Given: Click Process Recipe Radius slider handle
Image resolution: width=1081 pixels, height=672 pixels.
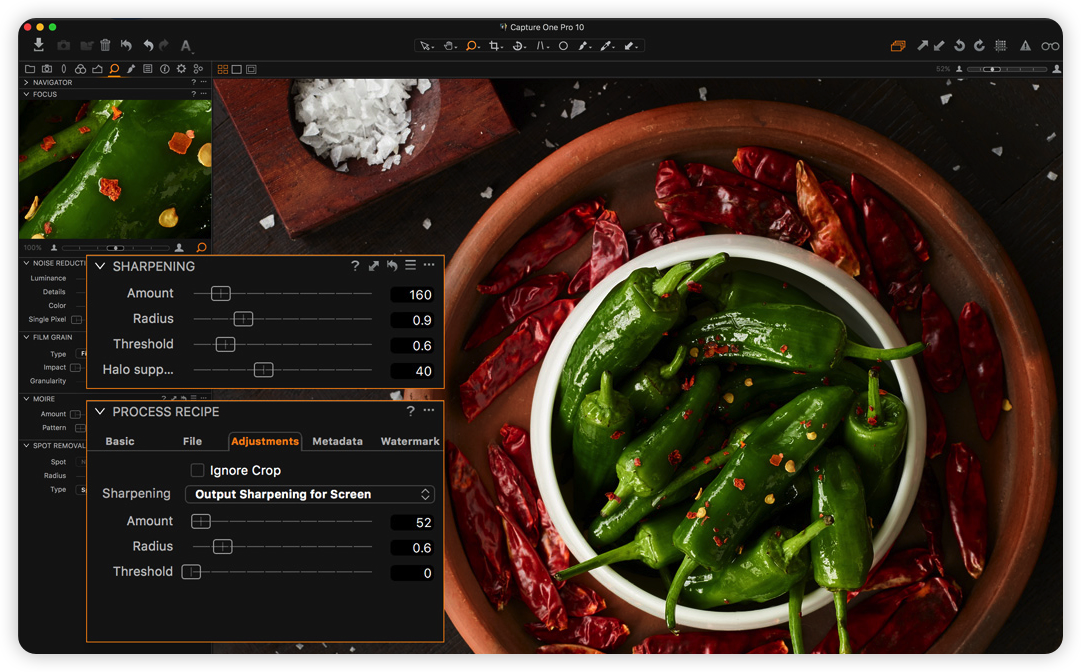Looking at the screenshot, I should (x=223, y=547).
